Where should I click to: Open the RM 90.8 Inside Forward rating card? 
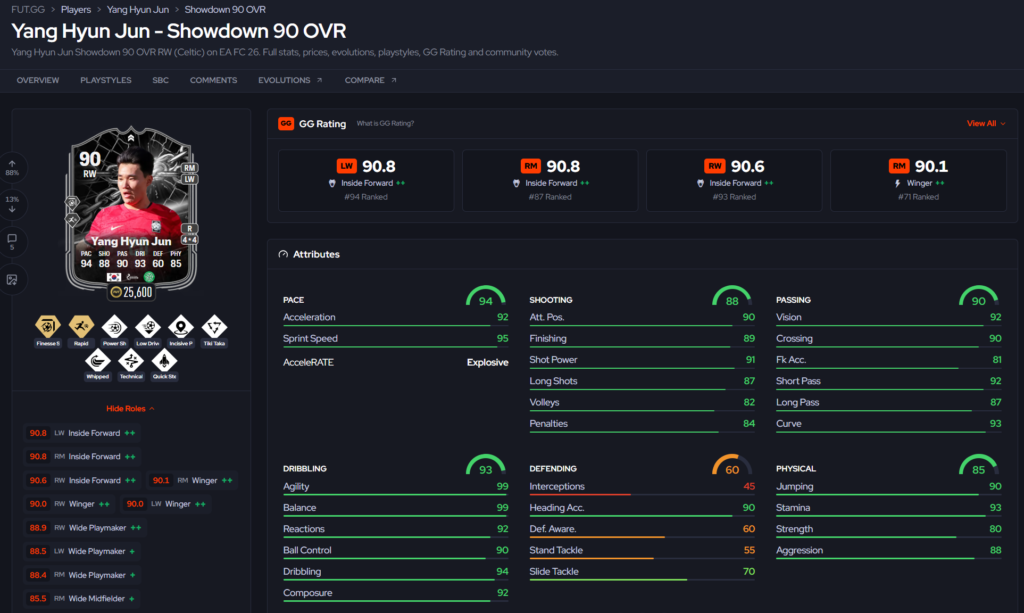pos(550,180)
